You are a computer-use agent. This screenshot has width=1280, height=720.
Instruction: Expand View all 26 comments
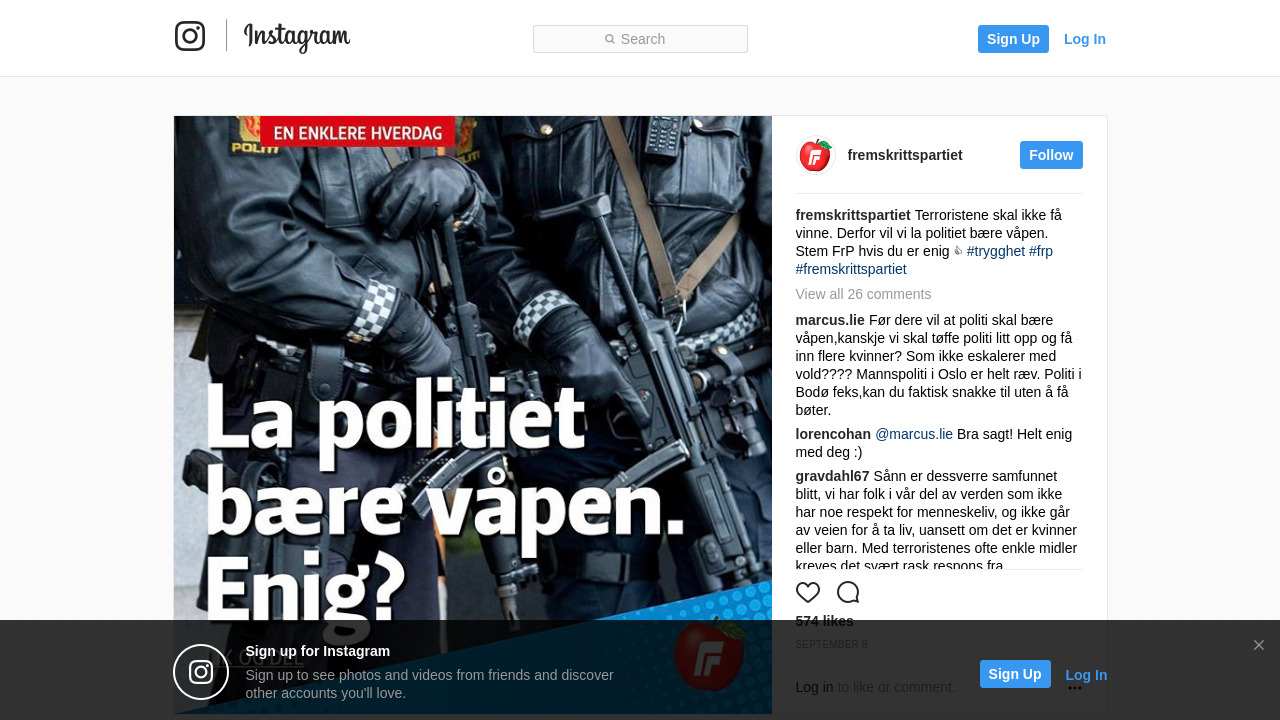863,294
